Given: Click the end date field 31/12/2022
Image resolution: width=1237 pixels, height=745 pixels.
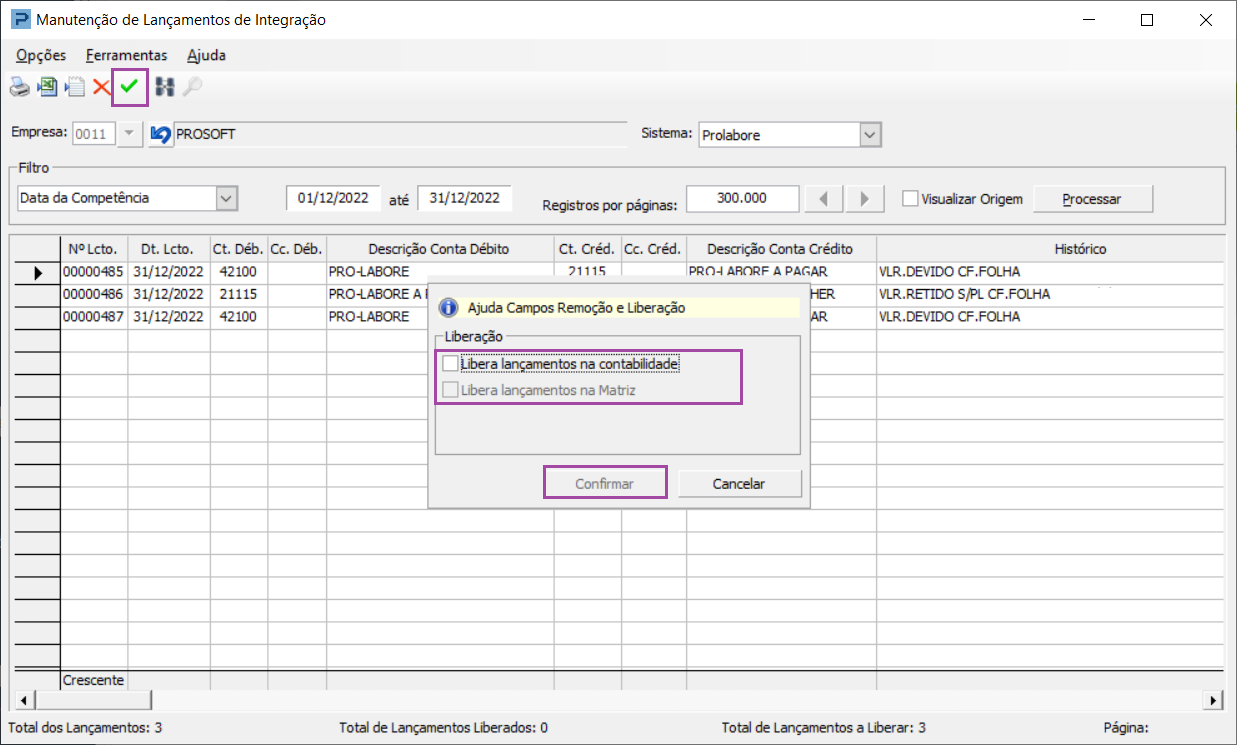Looking at the screenshot, I should coord(465,198).
